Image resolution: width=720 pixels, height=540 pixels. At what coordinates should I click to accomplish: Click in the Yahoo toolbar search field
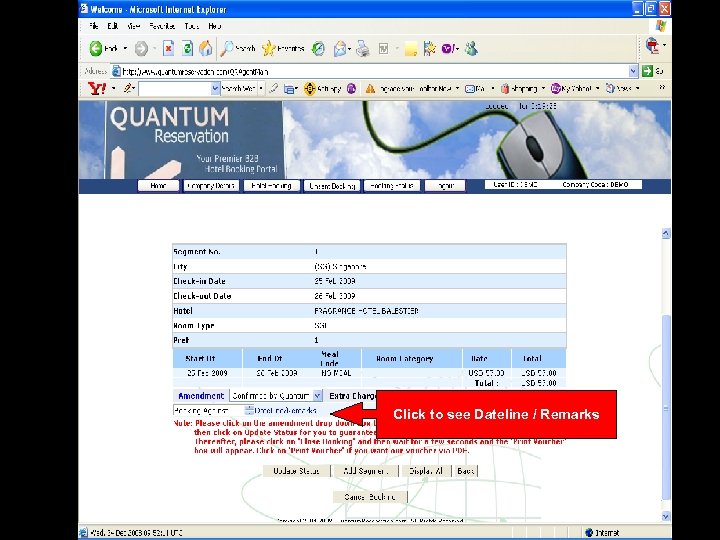tap(174, 88)
